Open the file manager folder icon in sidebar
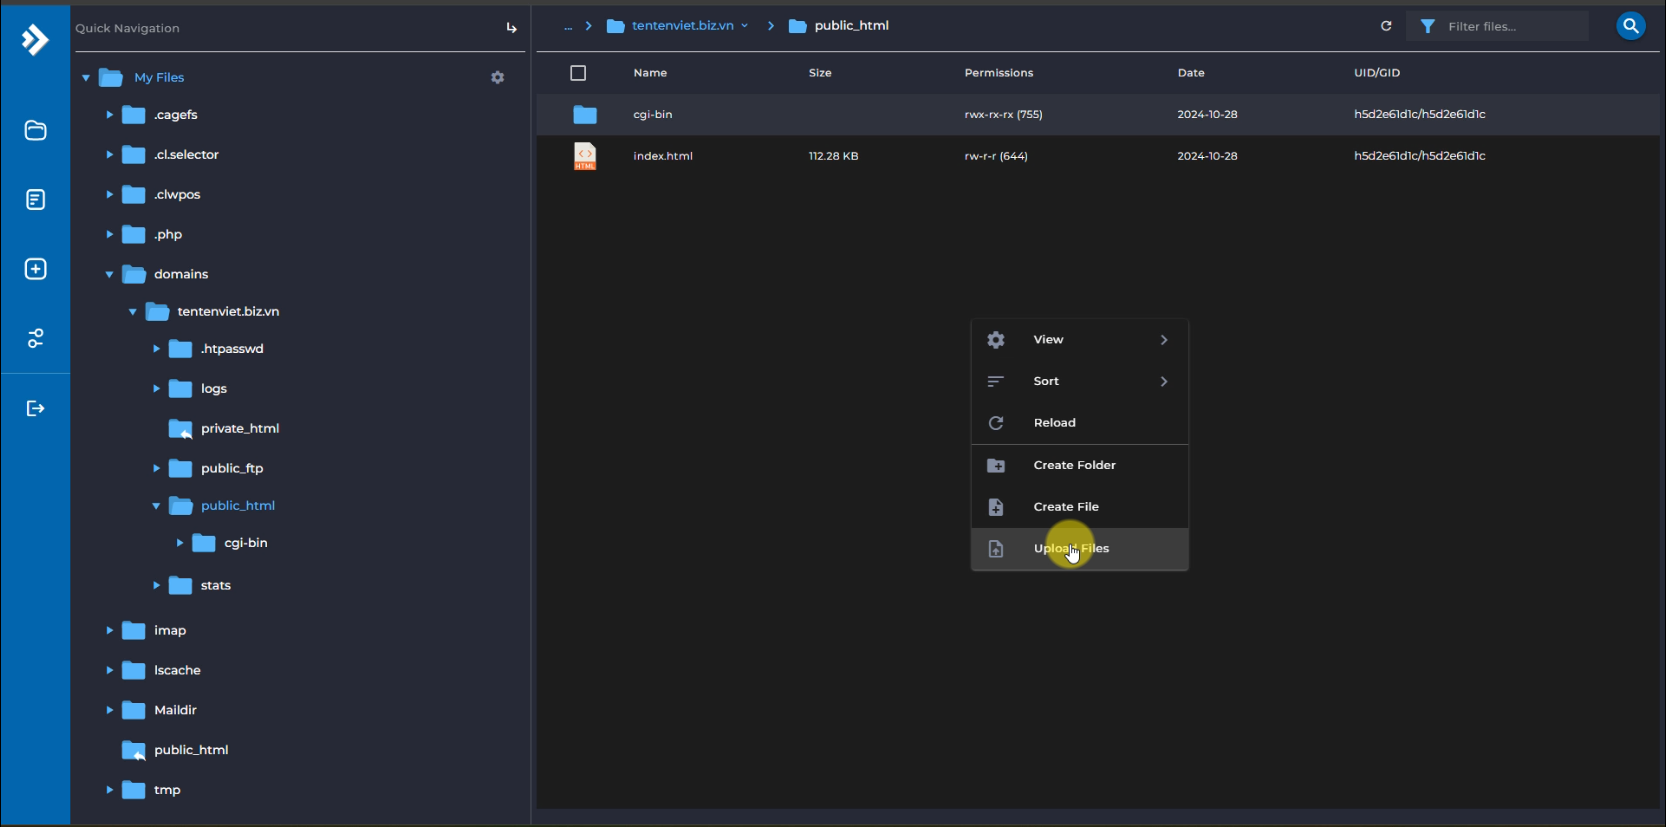Image resolution: width=1666 pixels, height=827 pixels. pyautogui.click(x=35, y=130)
